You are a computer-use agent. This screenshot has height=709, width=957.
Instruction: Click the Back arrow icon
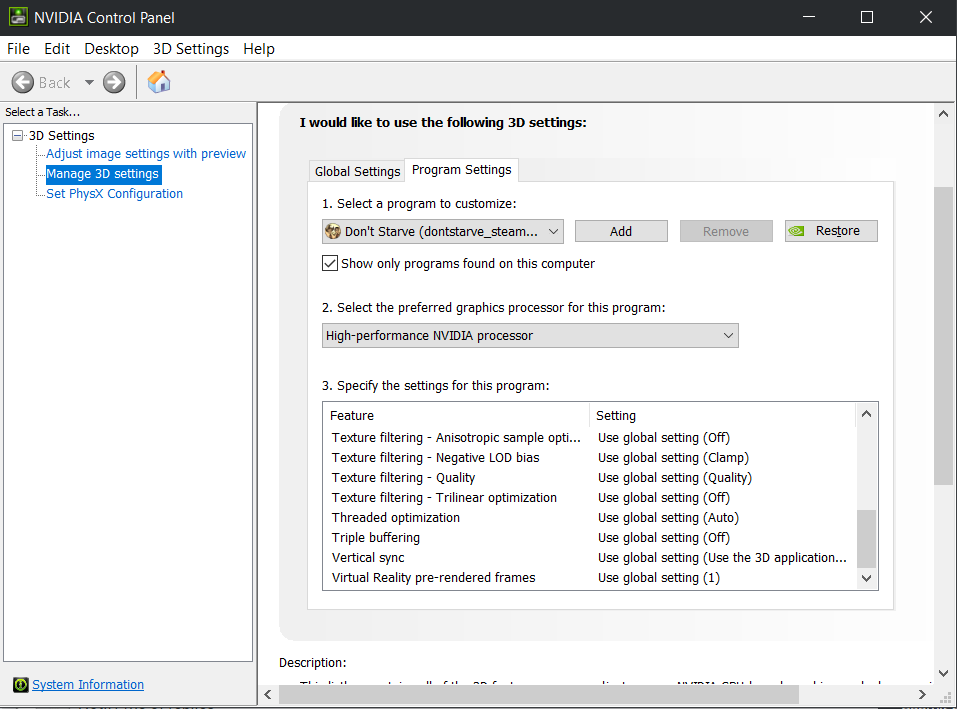pyautogui.click(x=23, y=82)
